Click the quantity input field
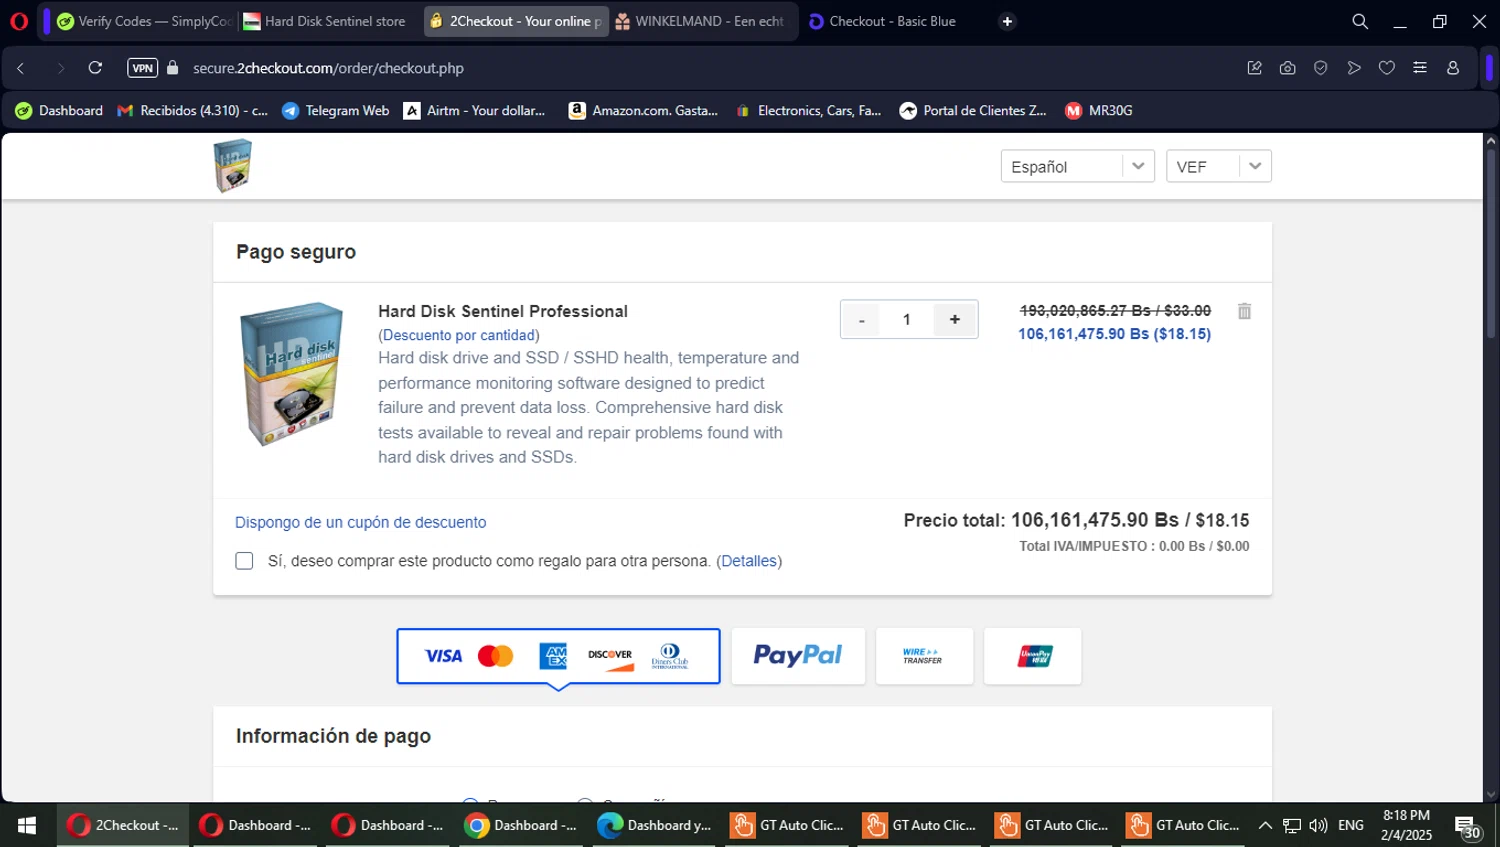Image resolution: width=1500 pixels, height=847 pixels. pos(907,320)
